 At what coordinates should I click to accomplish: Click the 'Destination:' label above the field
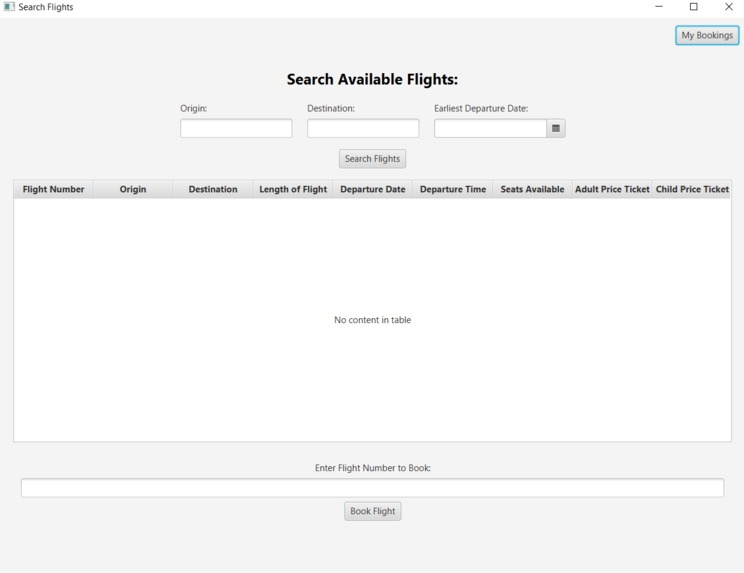tap(331, 108)
